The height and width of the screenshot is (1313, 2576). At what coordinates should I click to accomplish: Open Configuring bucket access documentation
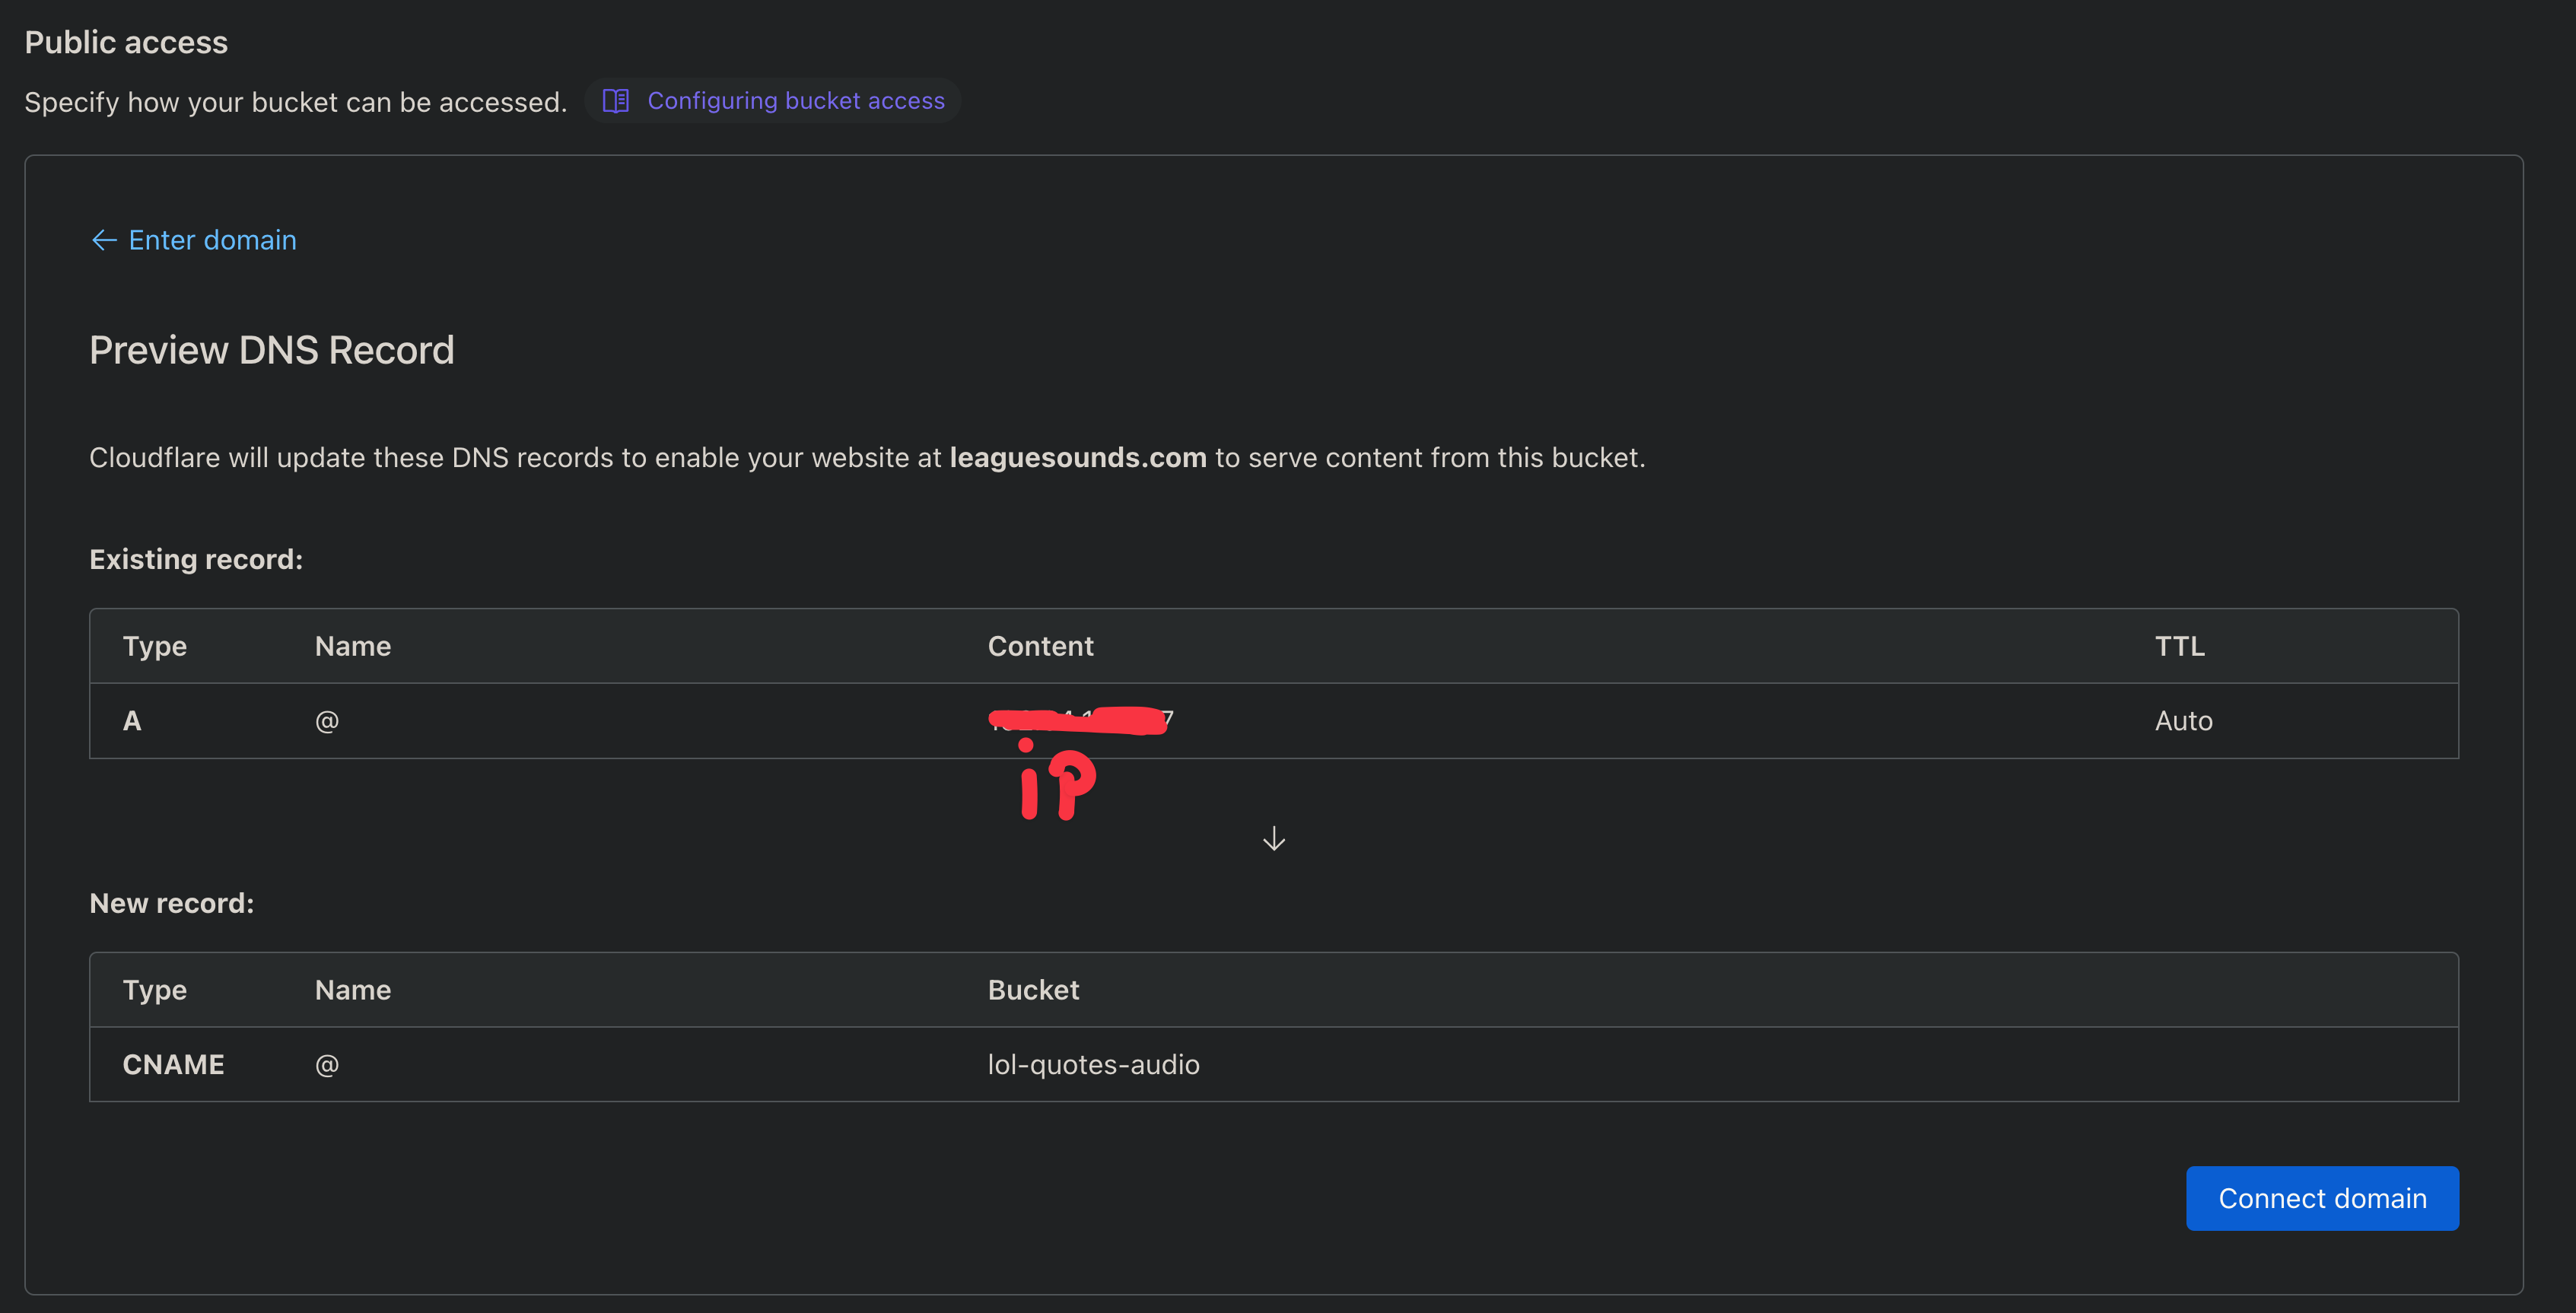click(x=796, y=100)
